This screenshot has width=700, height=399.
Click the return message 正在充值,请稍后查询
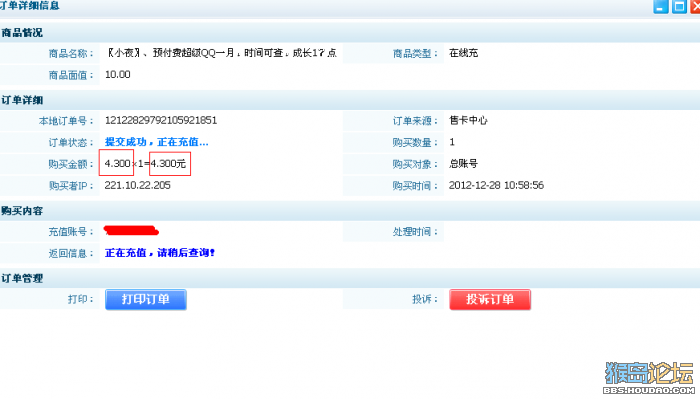click(x=160, y=253)
